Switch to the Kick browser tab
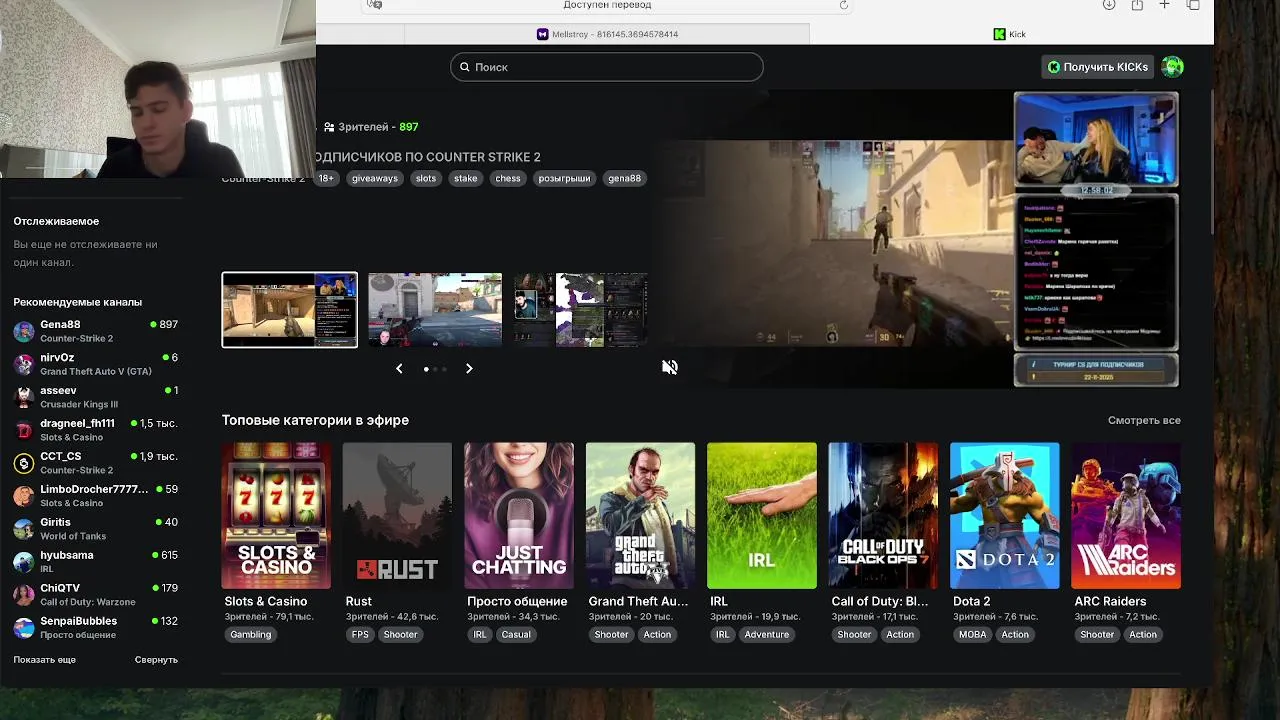Viewport: 1280px width, 720px height. coord(1010,34)
